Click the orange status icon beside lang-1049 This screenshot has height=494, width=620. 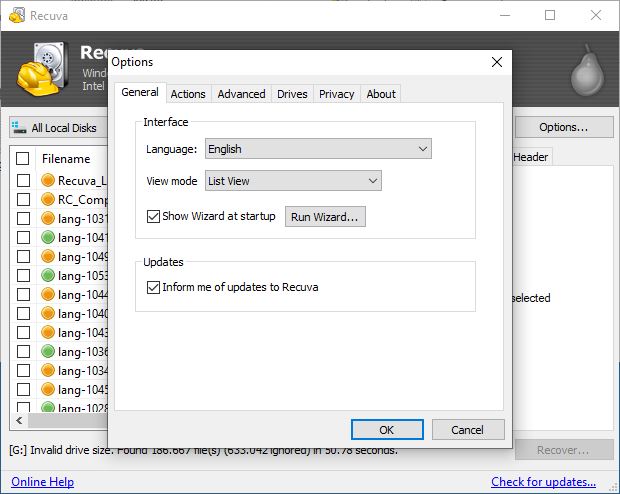(x=48, y=256)
